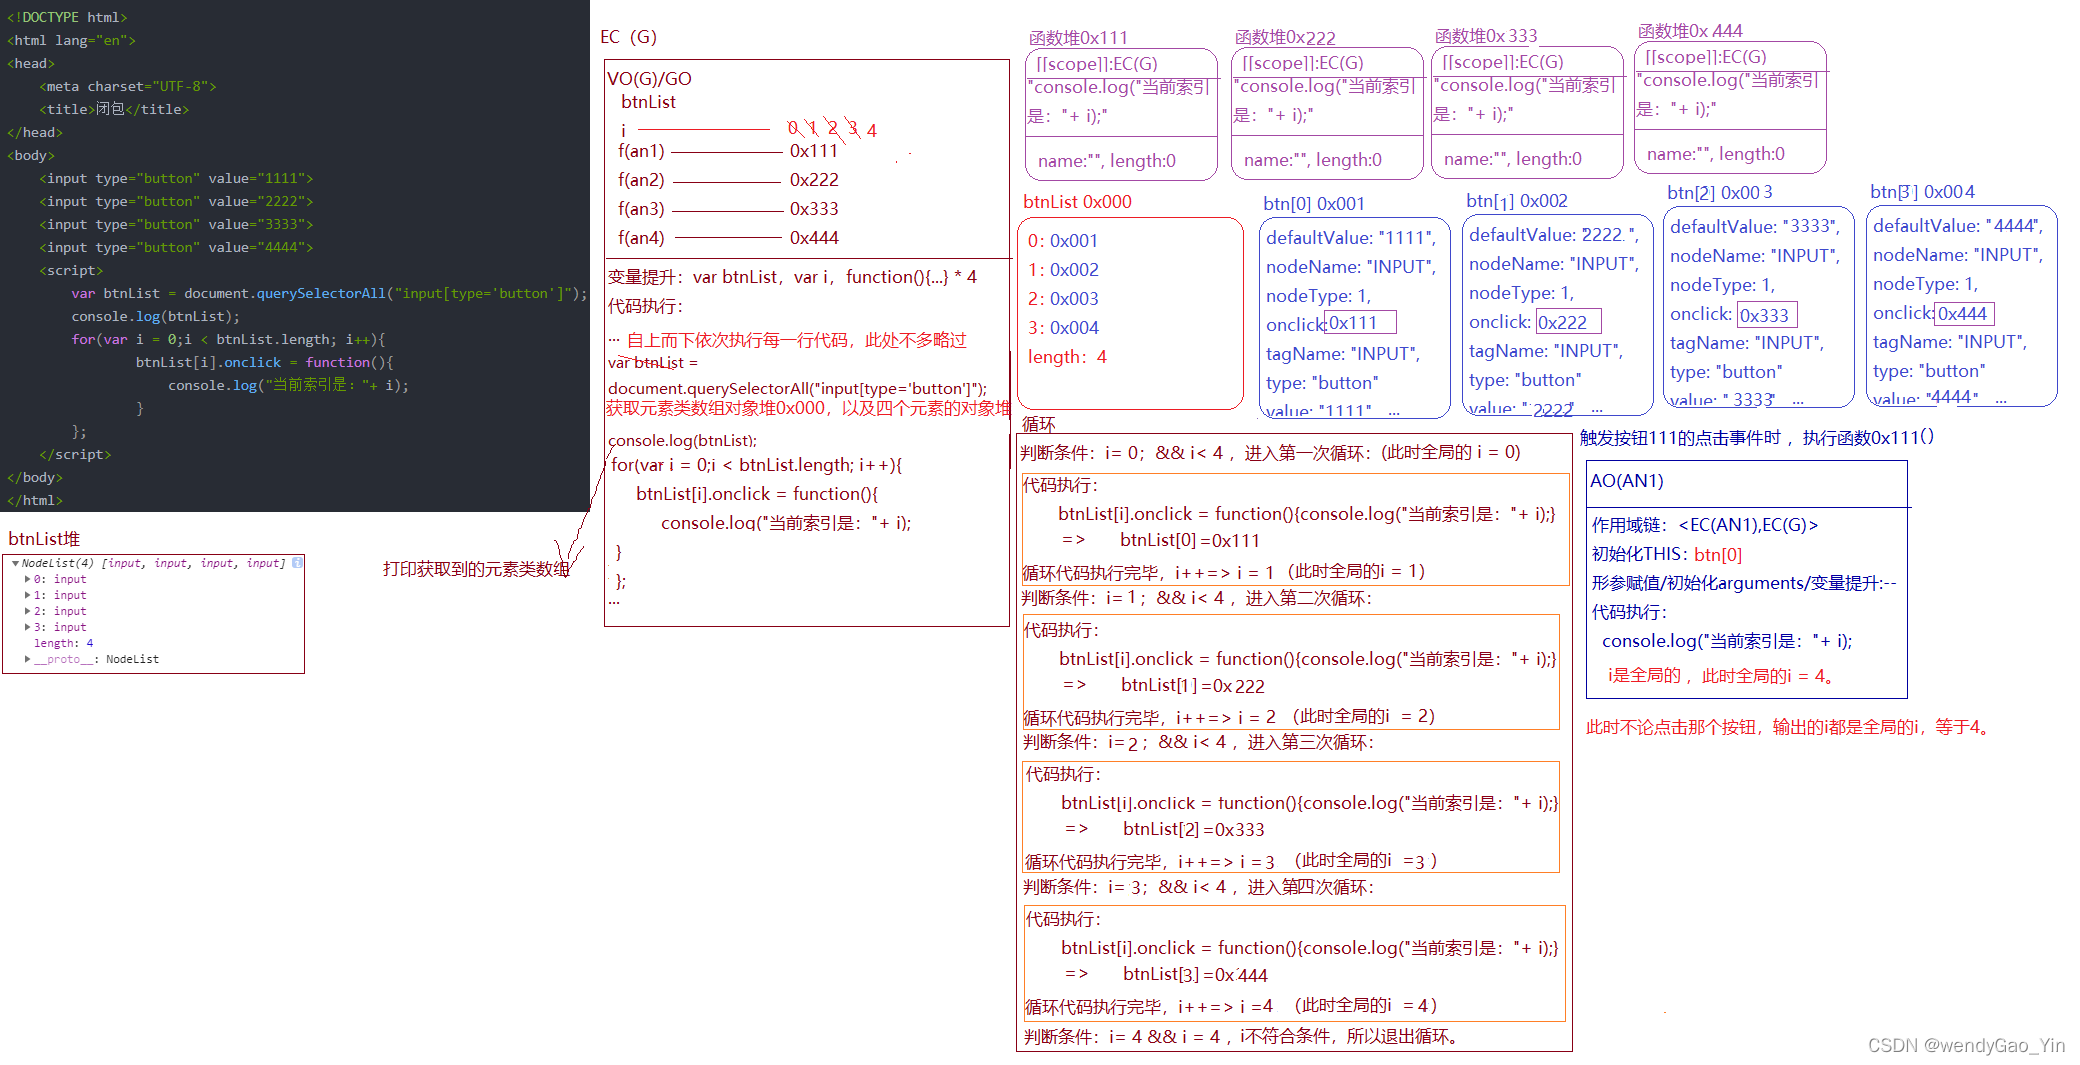Screen dimensions: 2080x1065
Task: Click the 'btnList[3] =0x444' line
Action: point(1195,974)
